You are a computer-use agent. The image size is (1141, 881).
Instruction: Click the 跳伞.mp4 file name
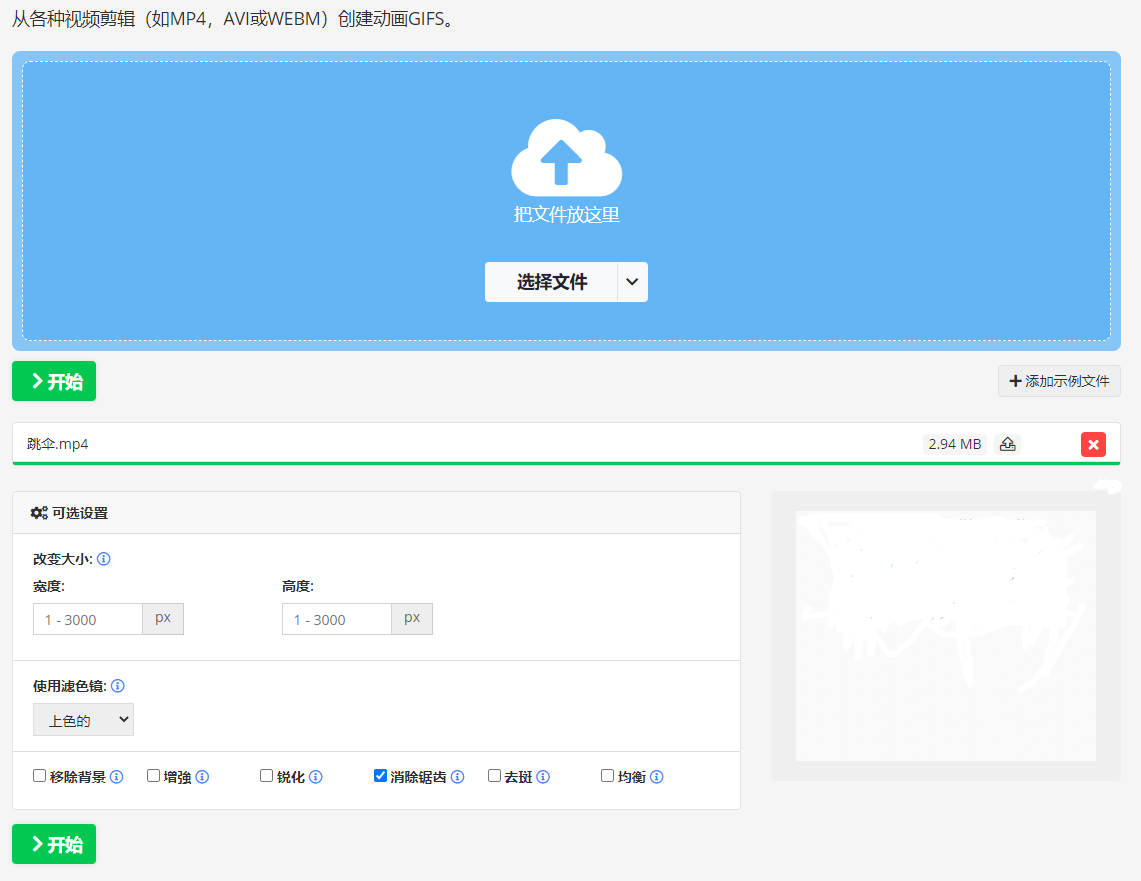(x=57, y=444)
